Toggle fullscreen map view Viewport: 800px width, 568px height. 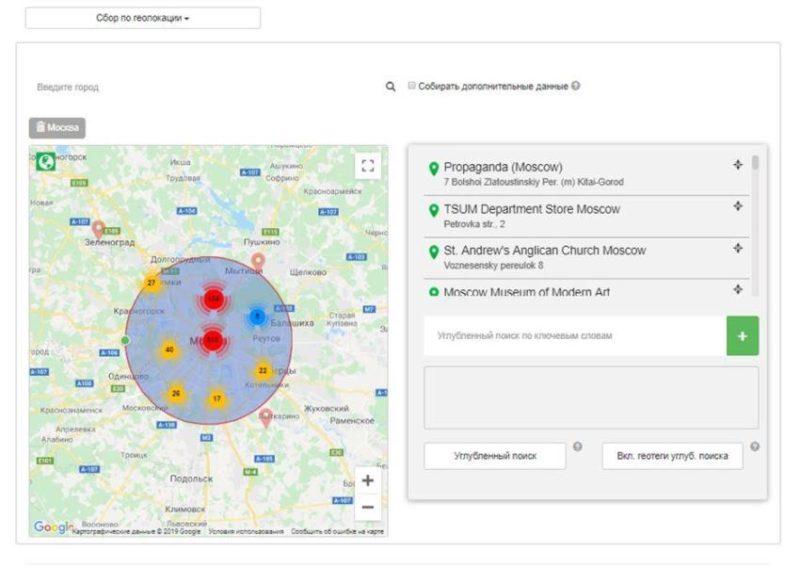pos(368,166)
